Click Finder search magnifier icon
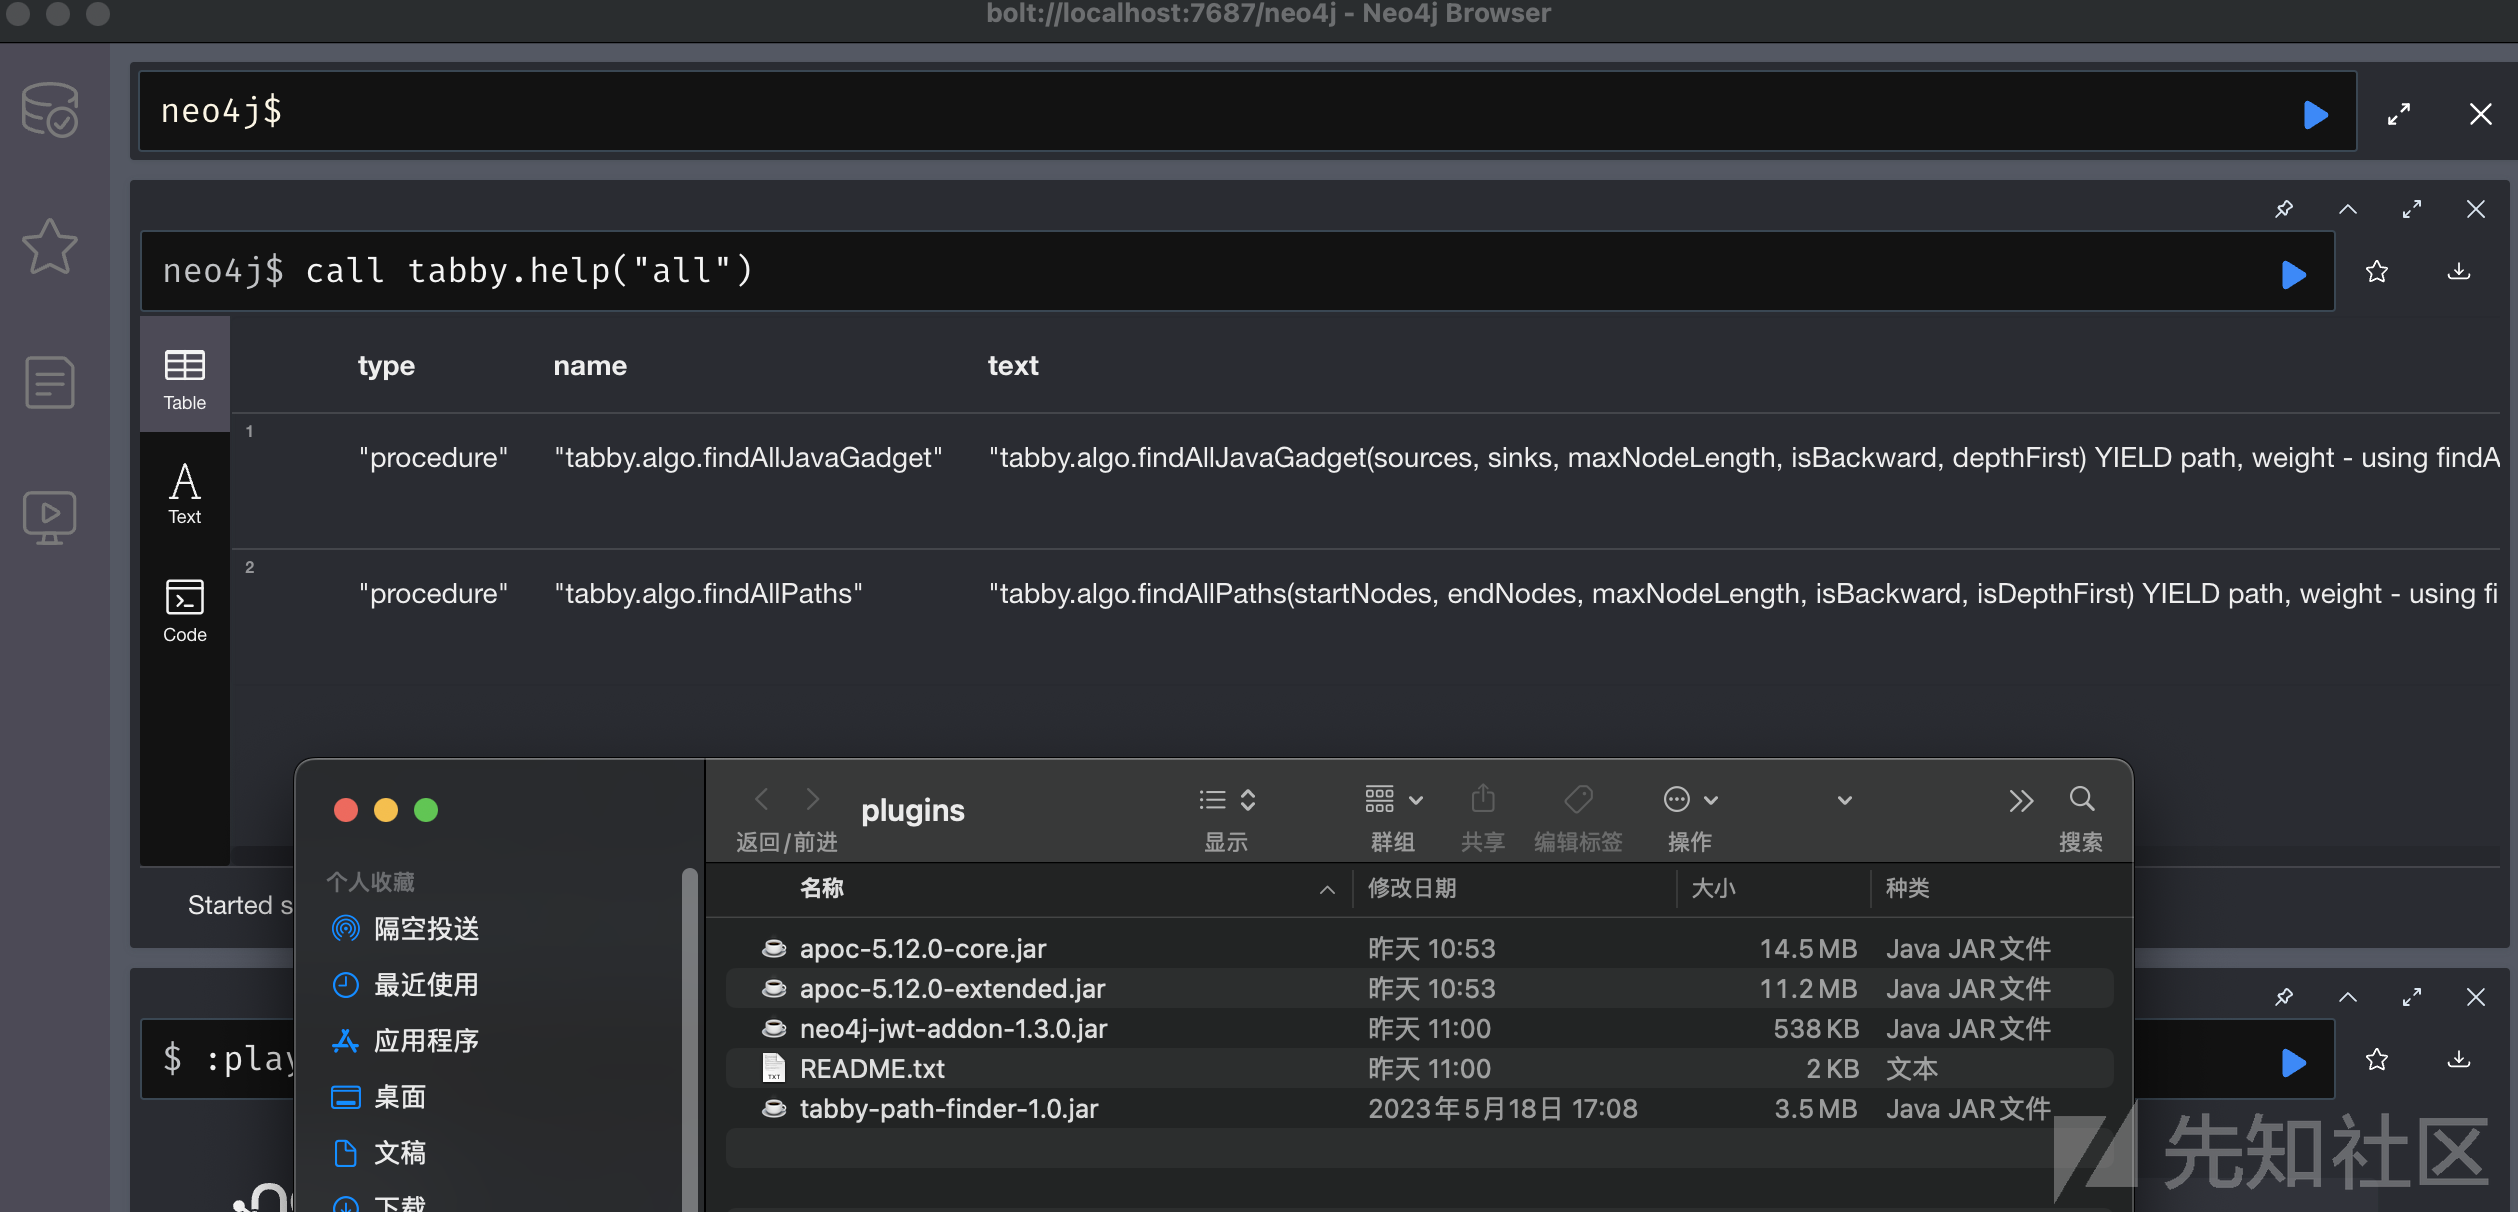Viewport: 2518px width, 1212px height. click(2081, 800)
